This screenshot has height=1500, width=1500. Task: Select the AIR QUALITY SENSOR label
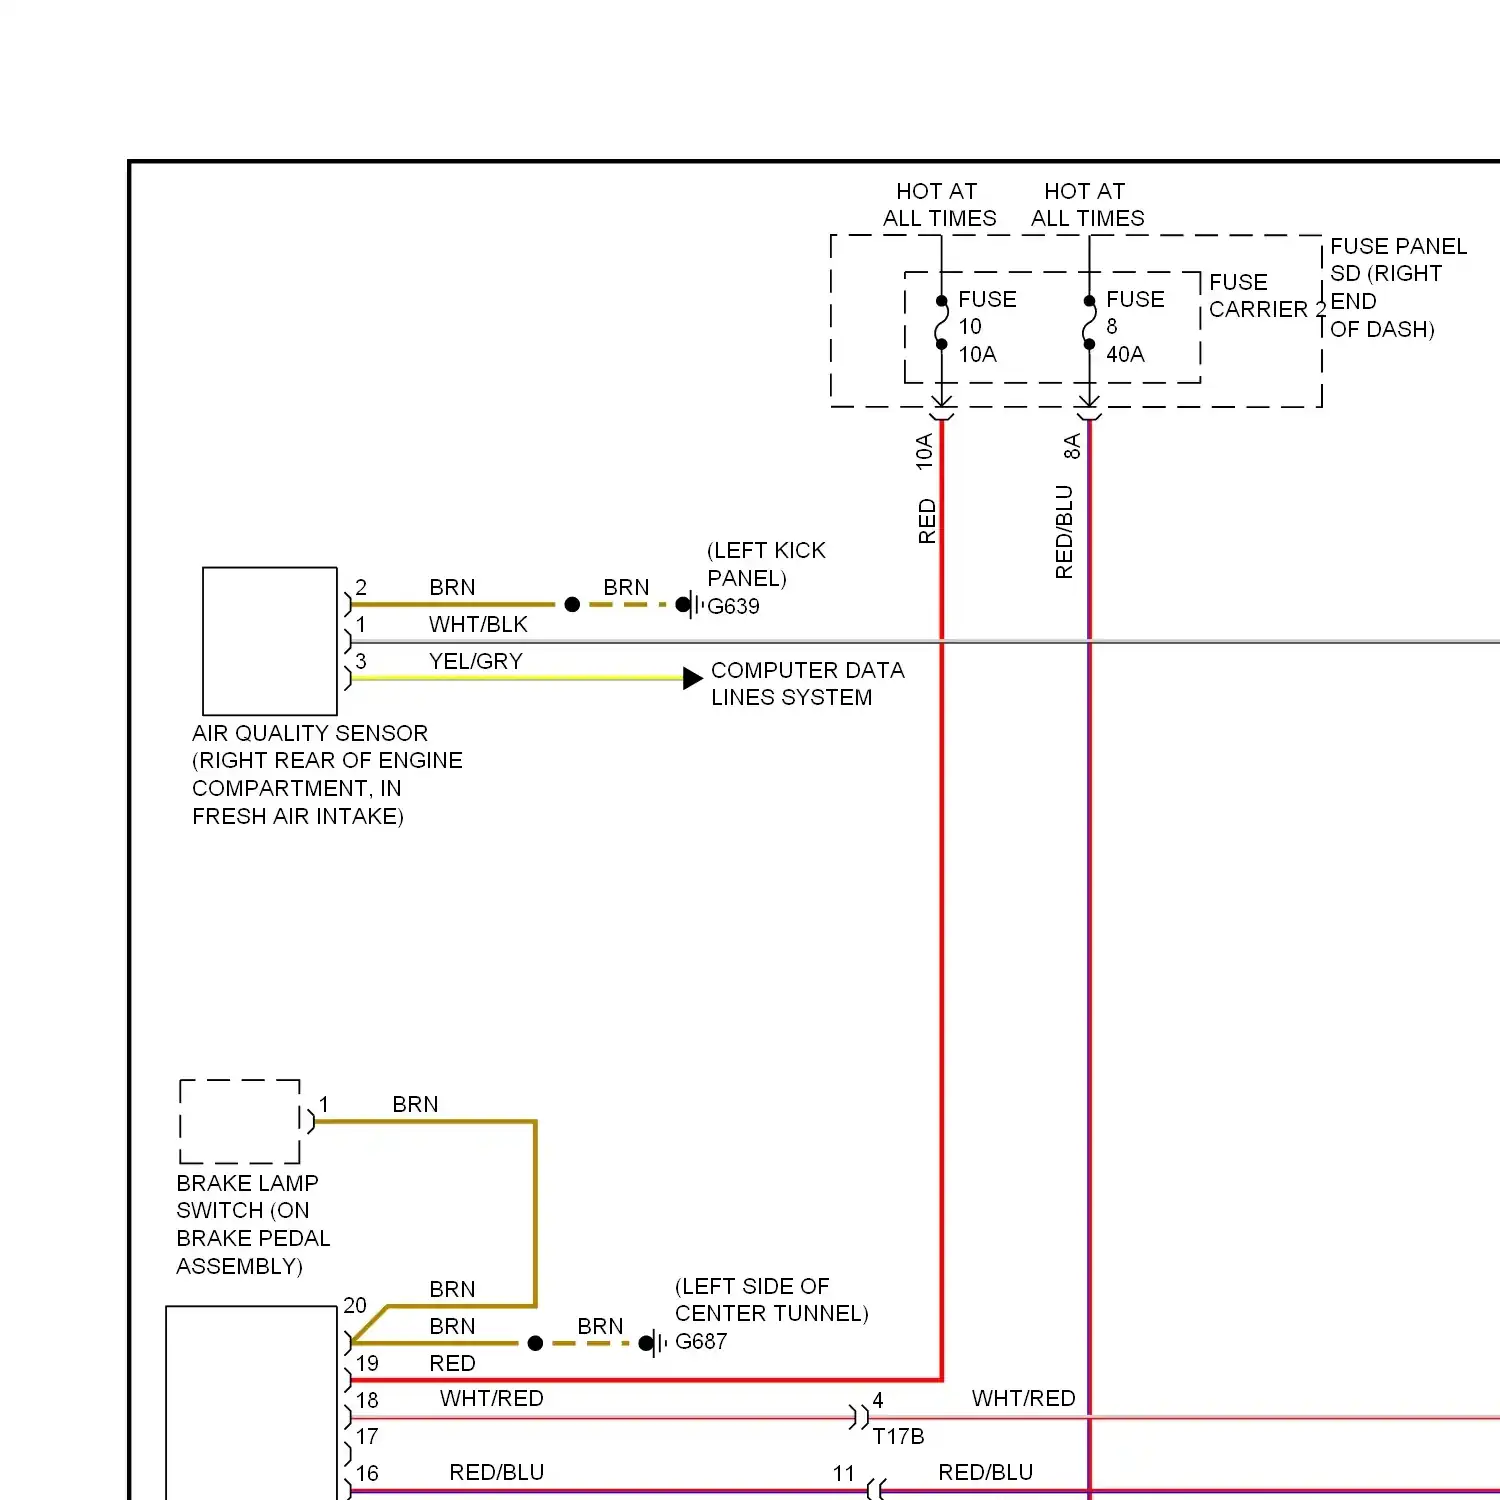[x=327, y=775]
